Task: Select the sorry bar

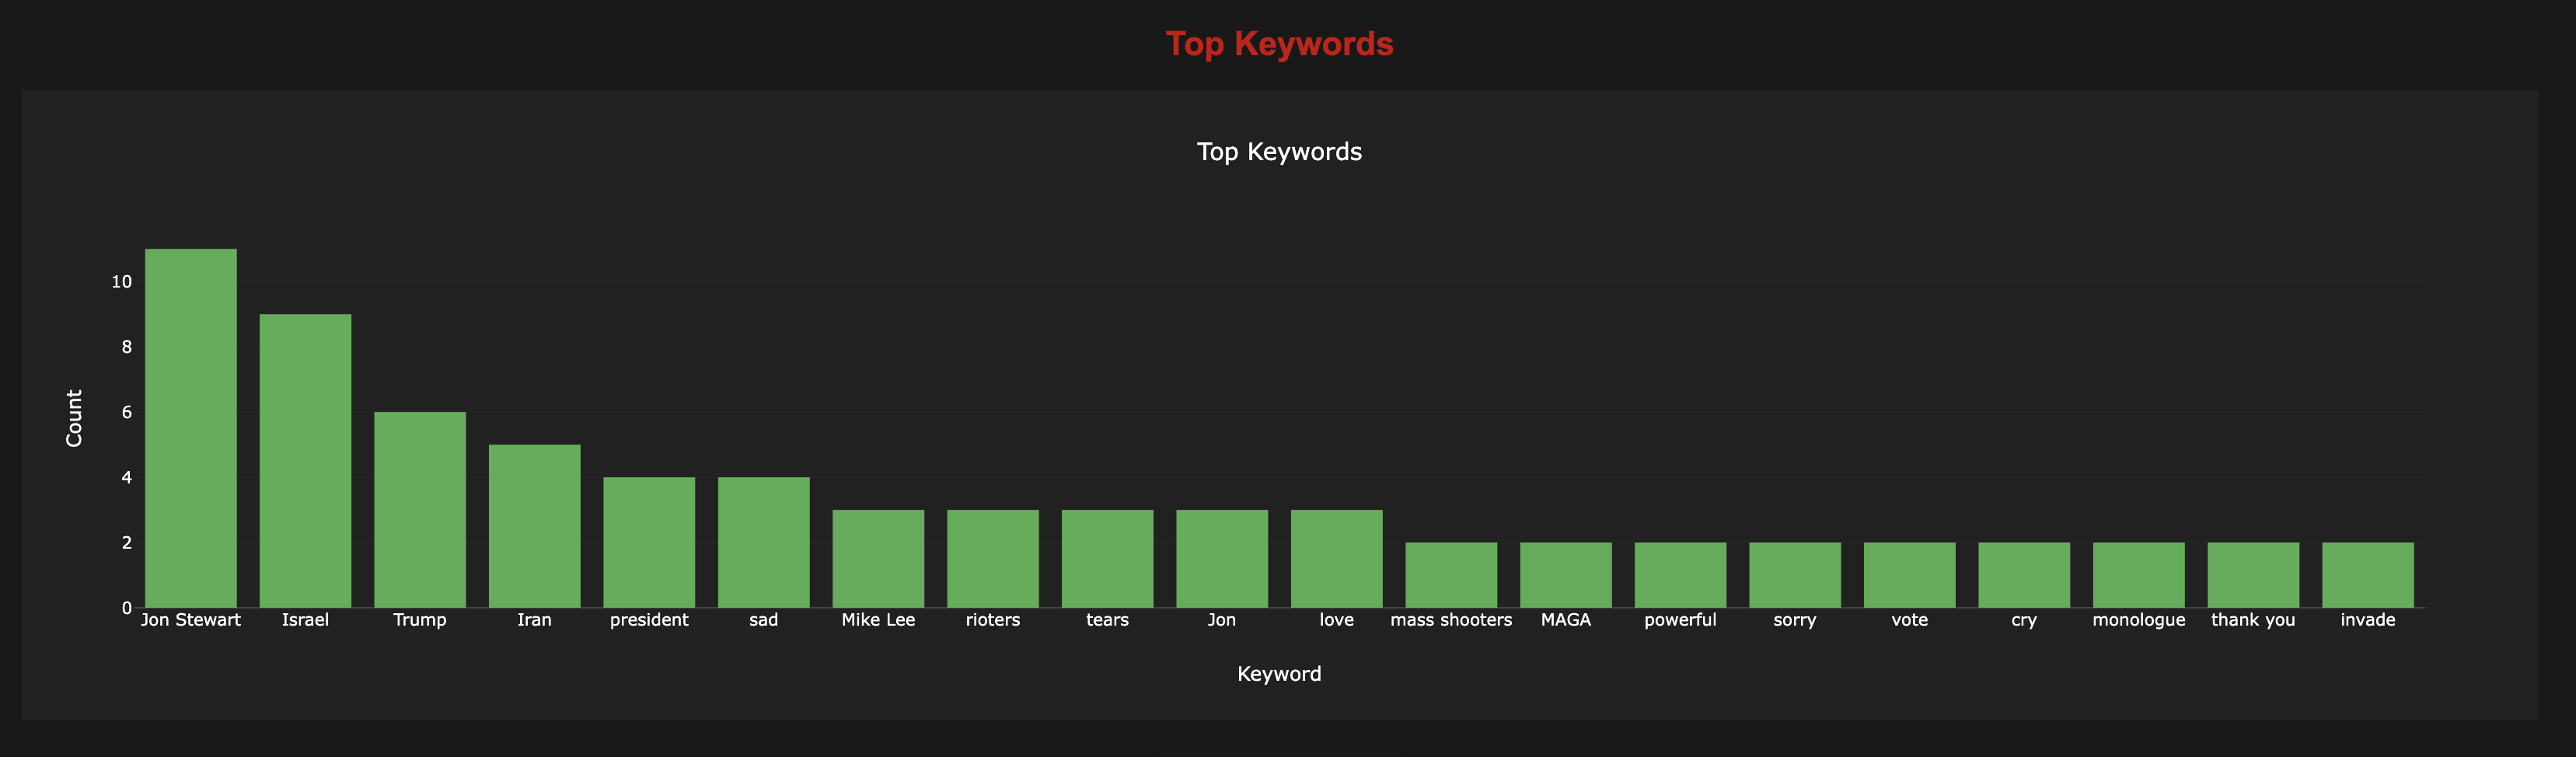Action: pos(1795,575)
